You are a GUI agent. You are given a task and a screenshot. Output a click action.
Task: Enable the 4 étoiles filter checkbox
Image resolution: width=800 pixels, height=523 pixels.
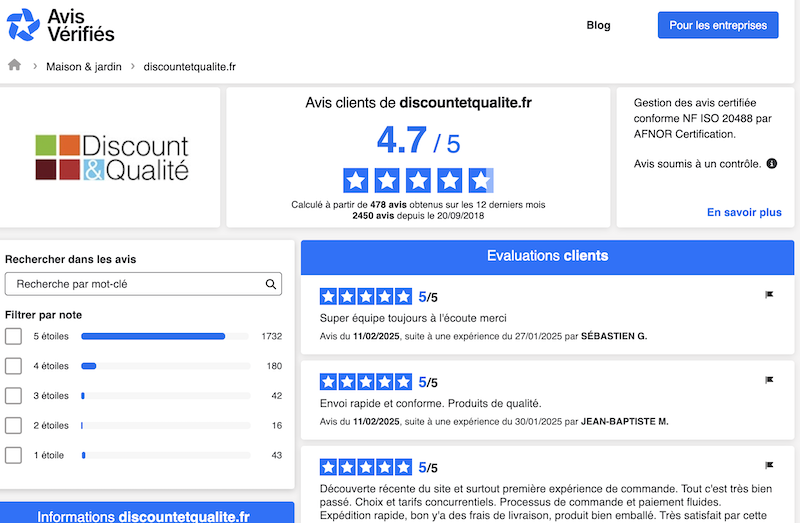tap(13, 366)
